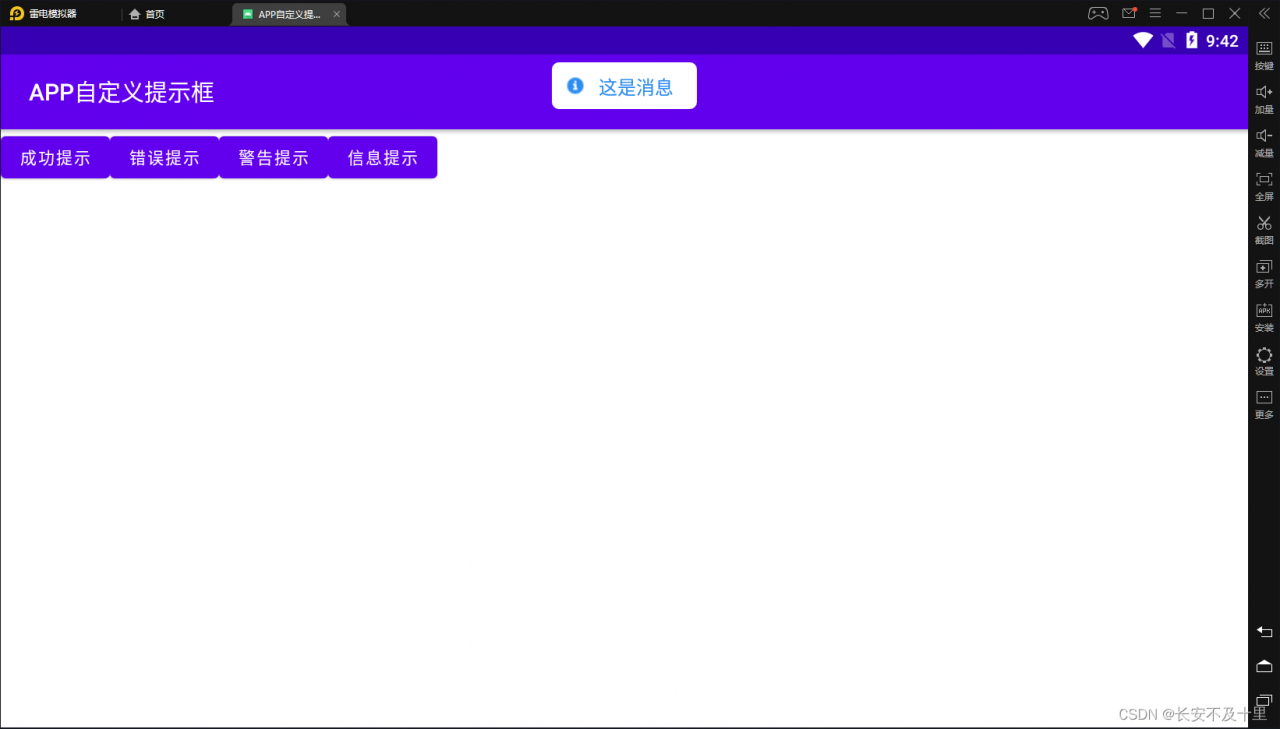
Task: Install an APK using the 安装 icon
Action: click(1263, 317)
